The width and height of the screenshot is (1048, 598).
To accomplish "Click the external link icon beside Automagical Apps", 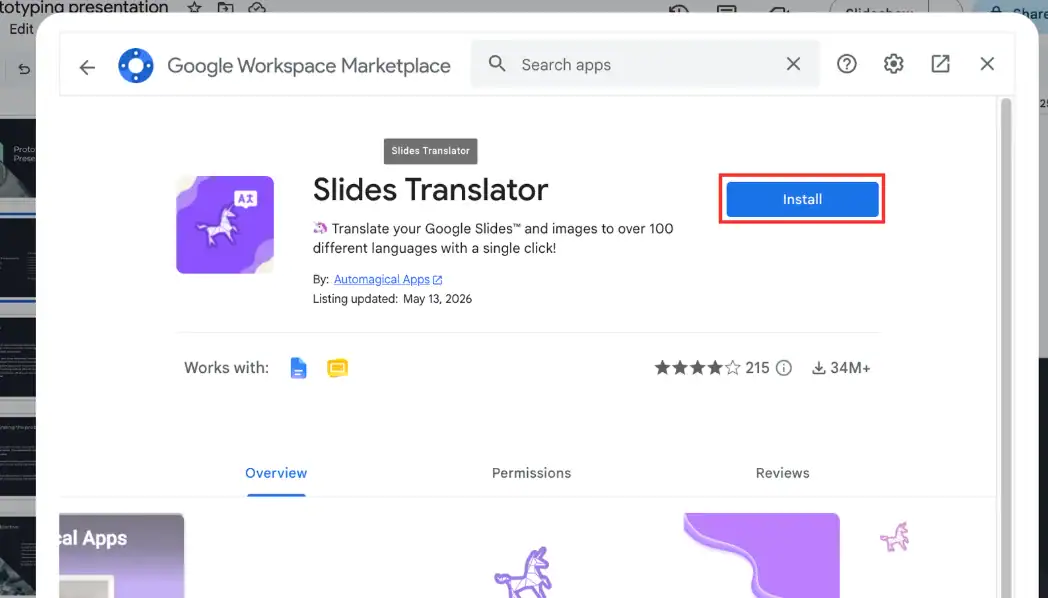I will tap(438, 280).
